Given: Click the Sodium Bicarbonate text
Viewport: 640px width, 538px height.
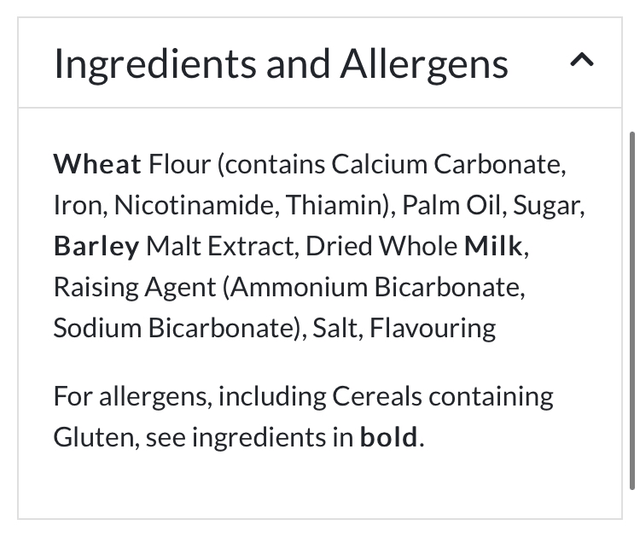Looking at the screenshot, I should [x=176, y=328].
